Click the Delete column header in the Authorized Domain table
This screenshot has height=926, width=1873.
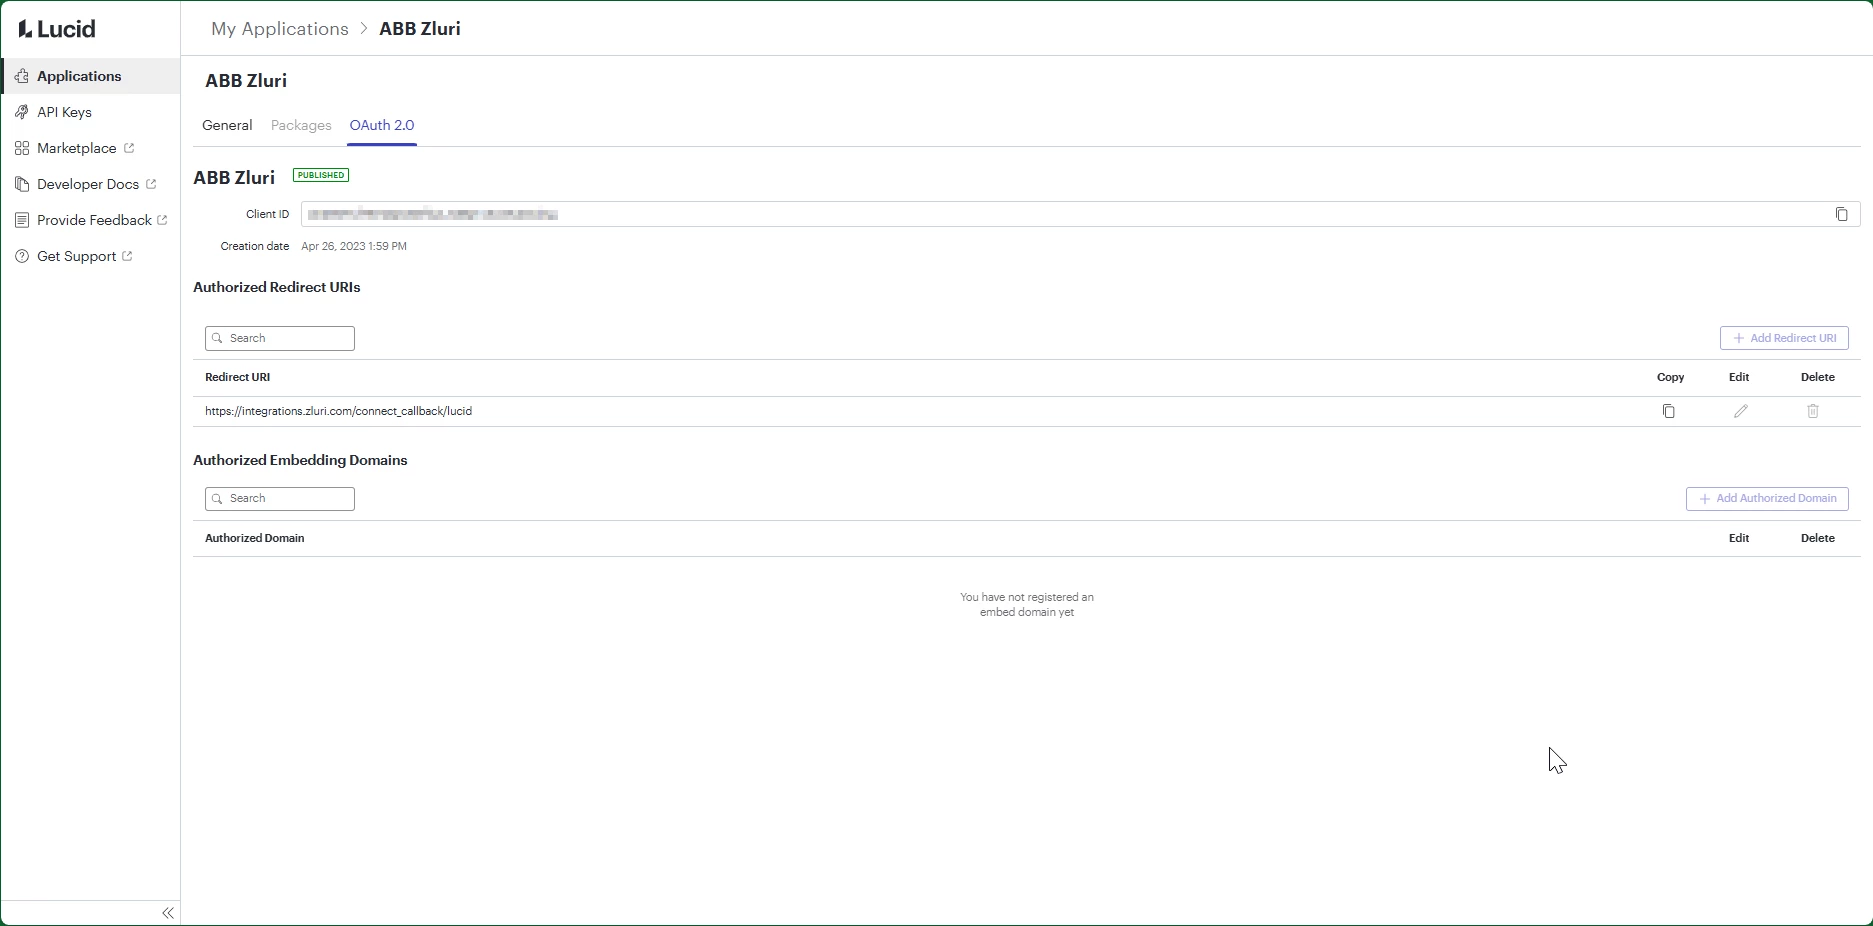(1818, 538)
